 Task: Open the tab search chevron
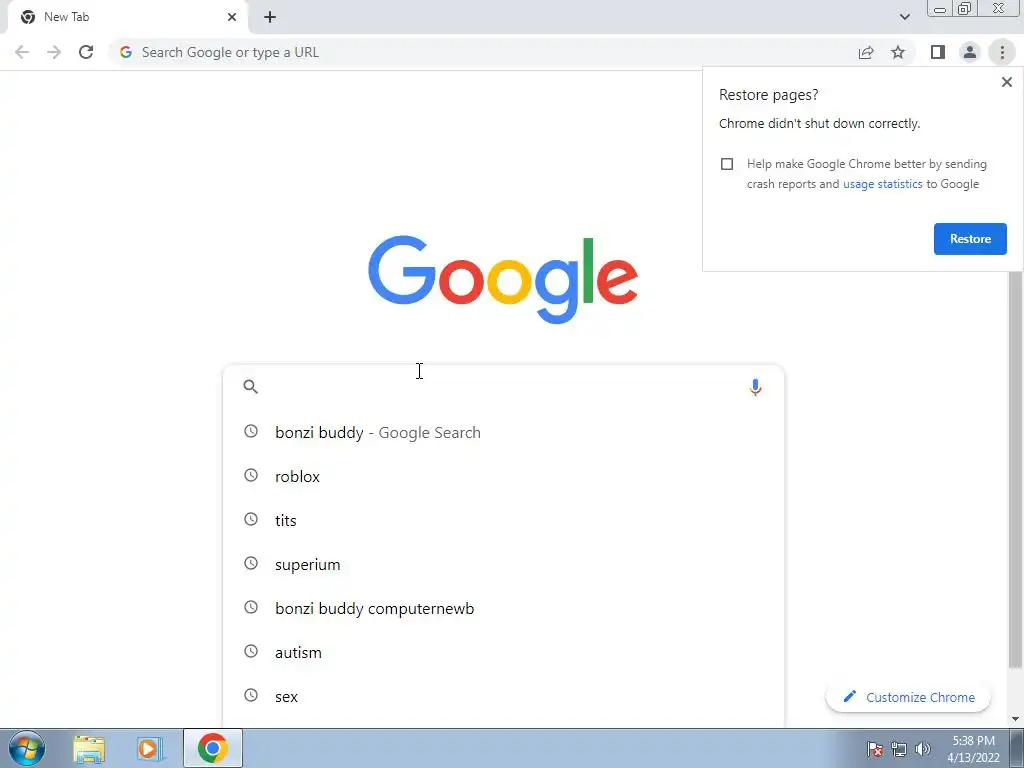(x=904, y=17)
